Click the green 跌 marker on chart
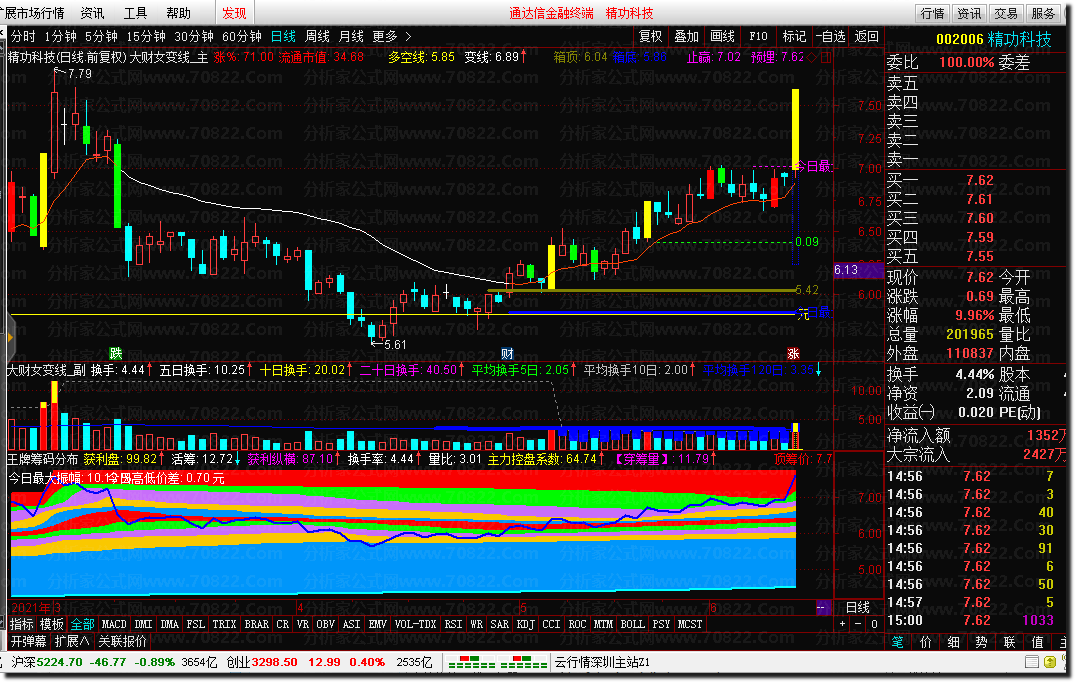Image resolution: width=1076 pixels, height=682 pixels. click(115, 353)
